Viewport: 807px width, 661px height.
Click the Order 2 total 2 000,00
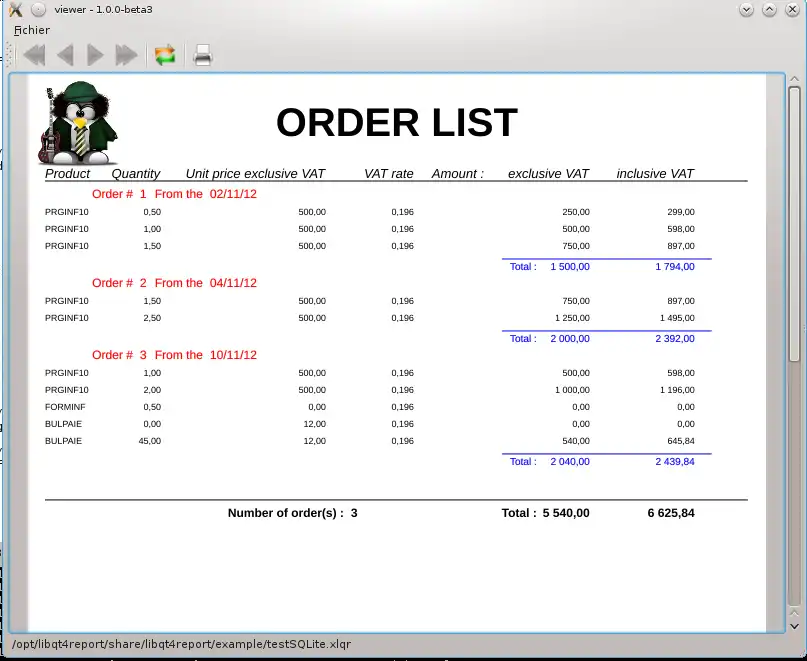pyautogui.click(x=570, y=339)
